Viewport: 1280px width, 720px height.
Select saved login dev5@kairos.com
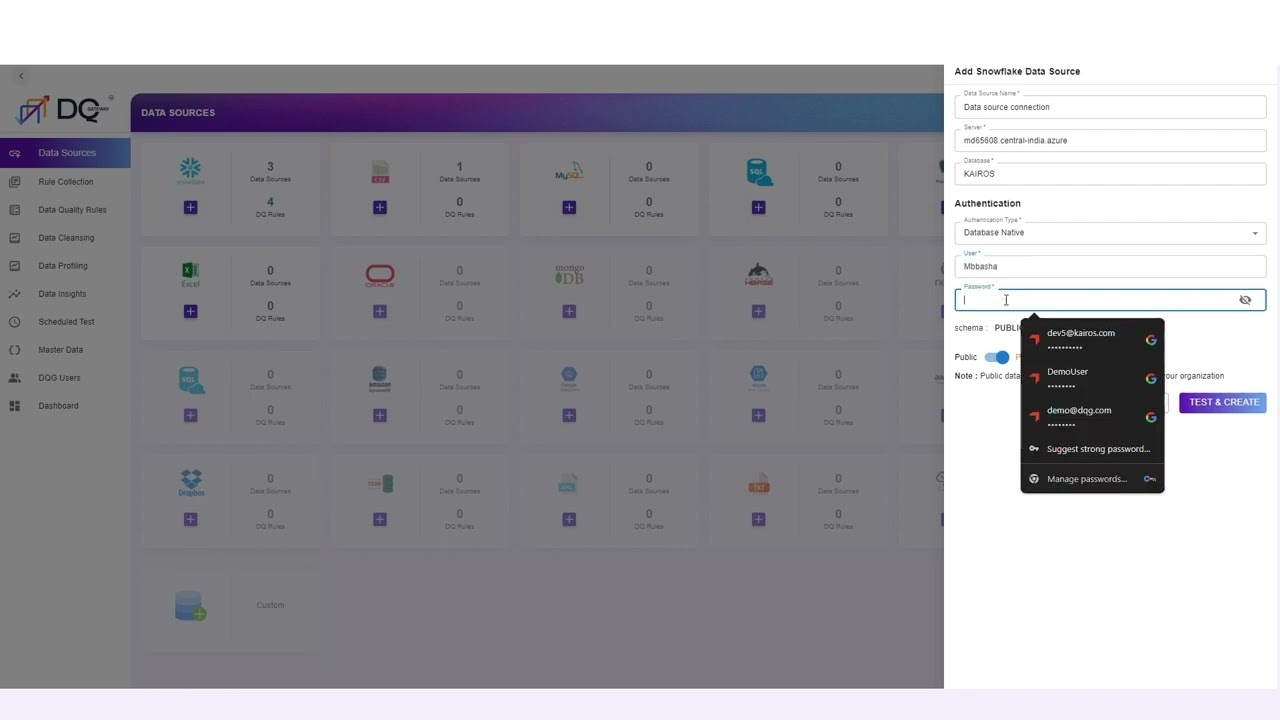click(x=1092, y=339)
